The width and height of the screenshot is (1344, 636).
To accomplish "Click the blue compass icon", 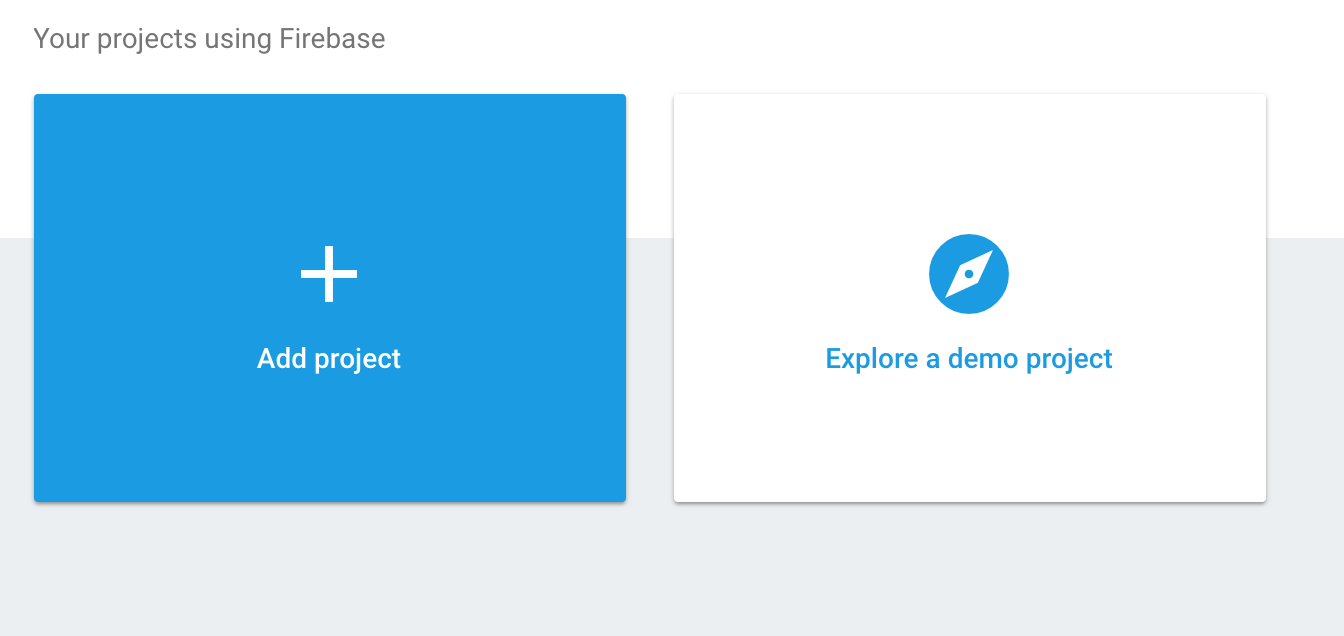I will [x=968, y=274].
